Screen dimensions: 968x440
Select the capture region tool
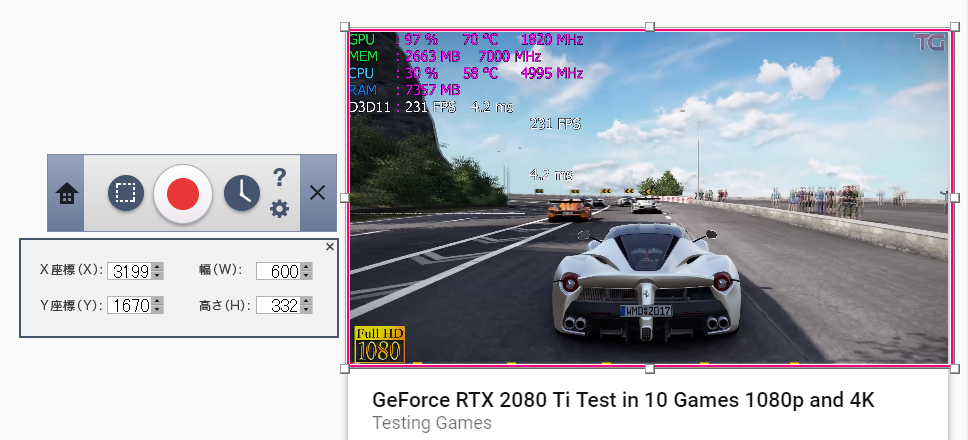126,193
